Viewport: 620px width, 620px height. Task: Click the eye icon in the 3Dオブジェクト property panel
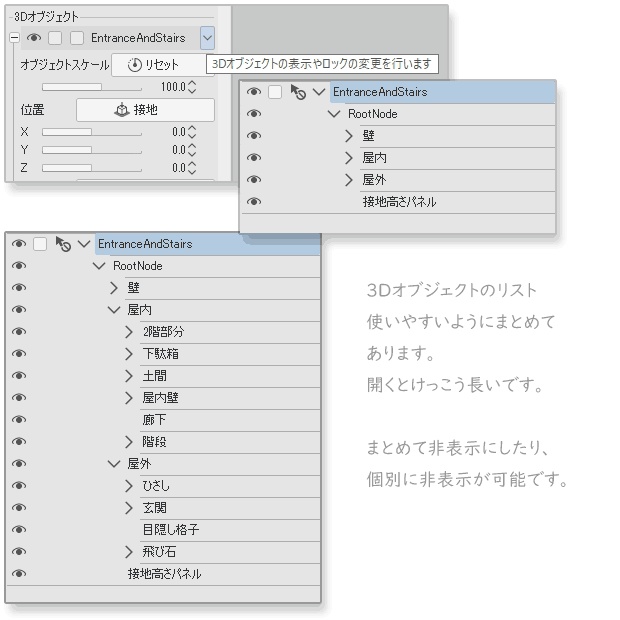(x=34, y=38)
